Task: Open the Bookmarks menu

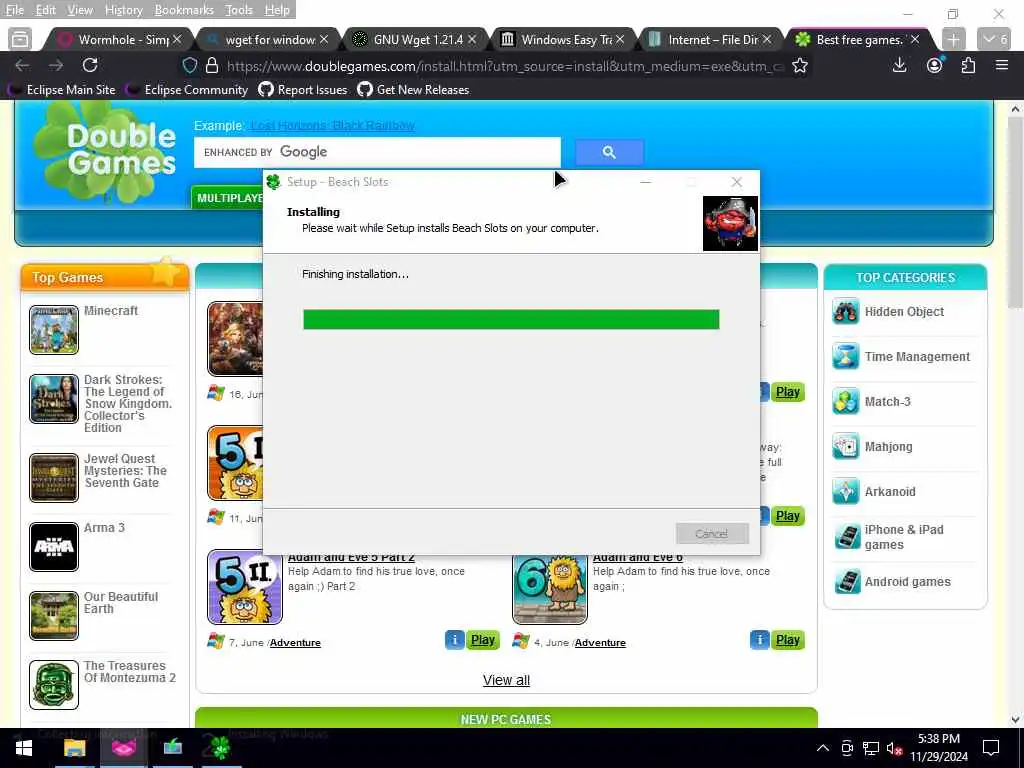Action: click(x=184, y=10)
